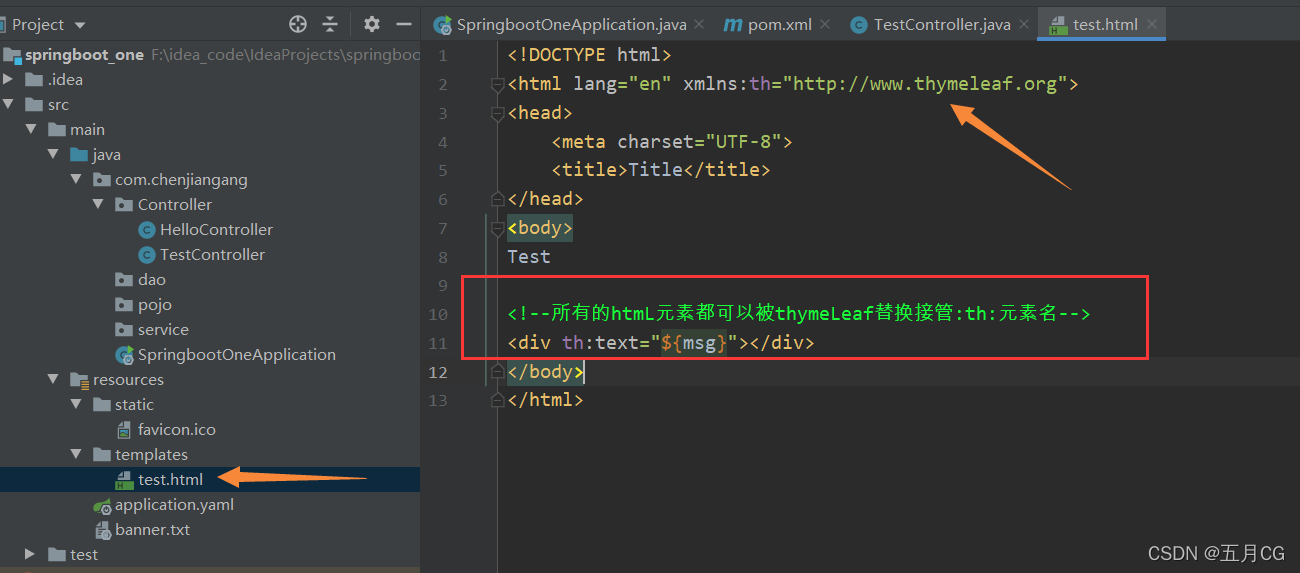1300x573 pixels.
Task: Close the SpringbootOneApplication.java tab
Action: (697, 24)
